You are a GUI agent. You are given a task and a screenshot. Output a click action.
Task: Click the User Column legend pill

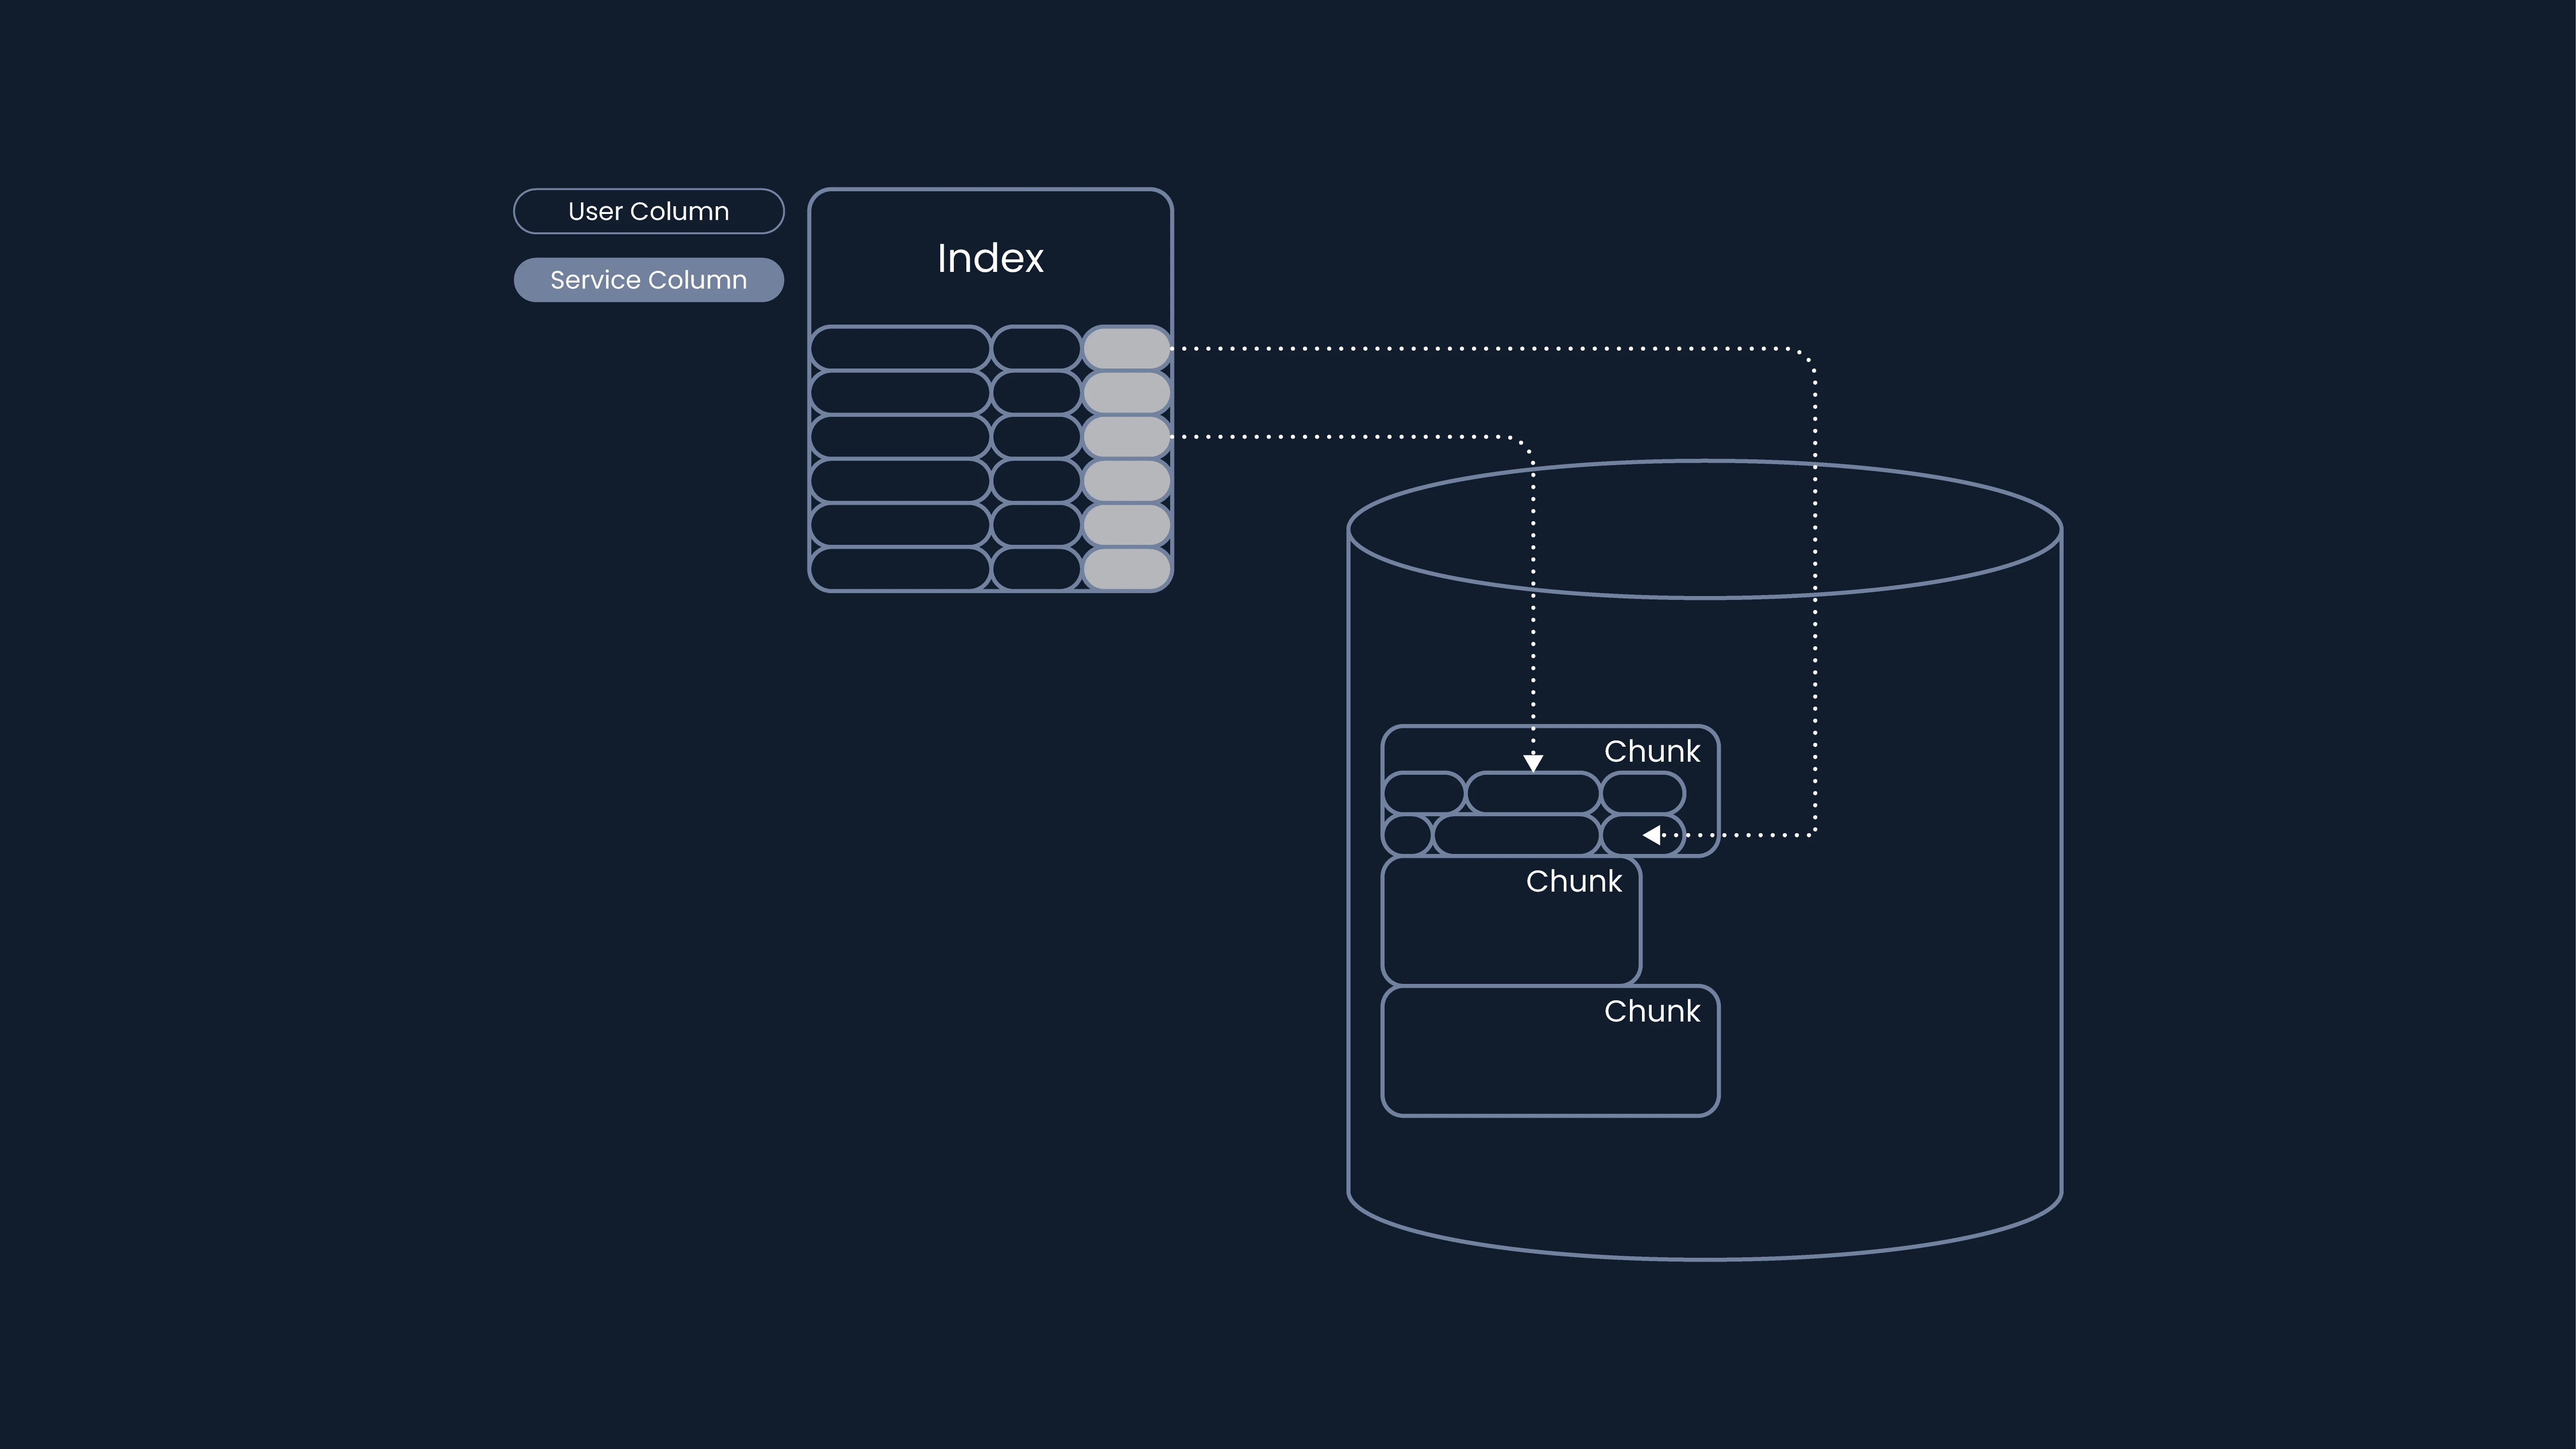coord(648,211)
